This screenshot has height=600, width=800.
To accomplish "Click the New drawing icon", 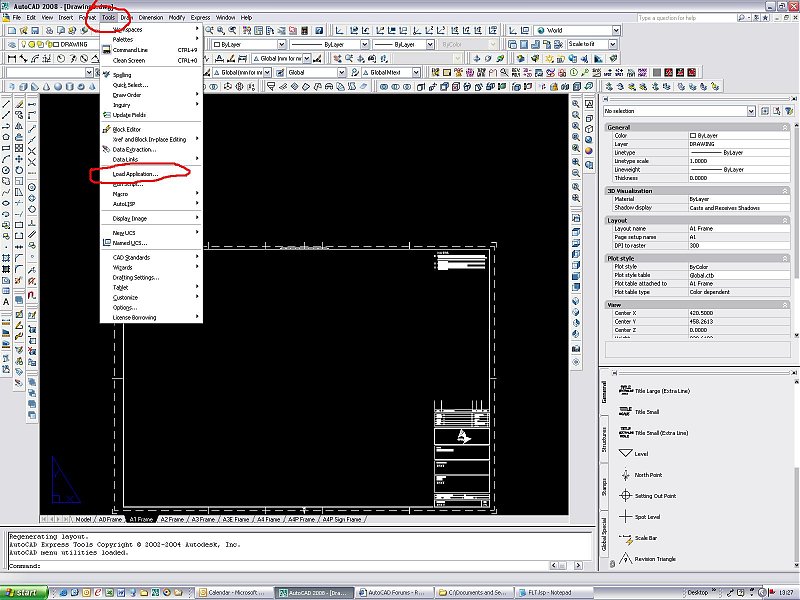I will coord(12,31).
